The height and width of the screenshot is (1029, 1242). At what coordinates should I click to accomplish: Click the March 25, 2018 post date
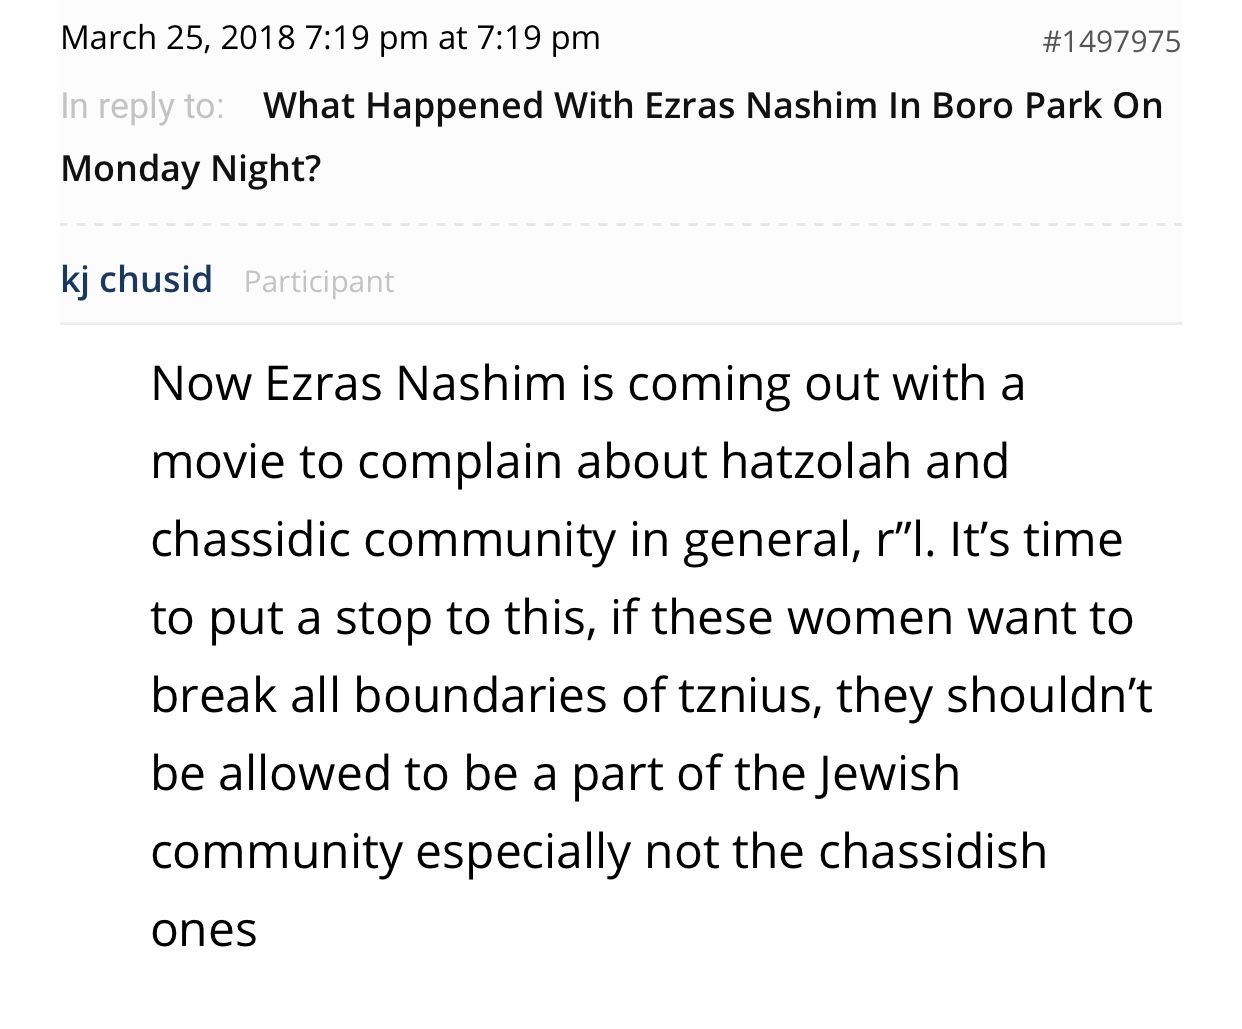click(x=178, y=38)
